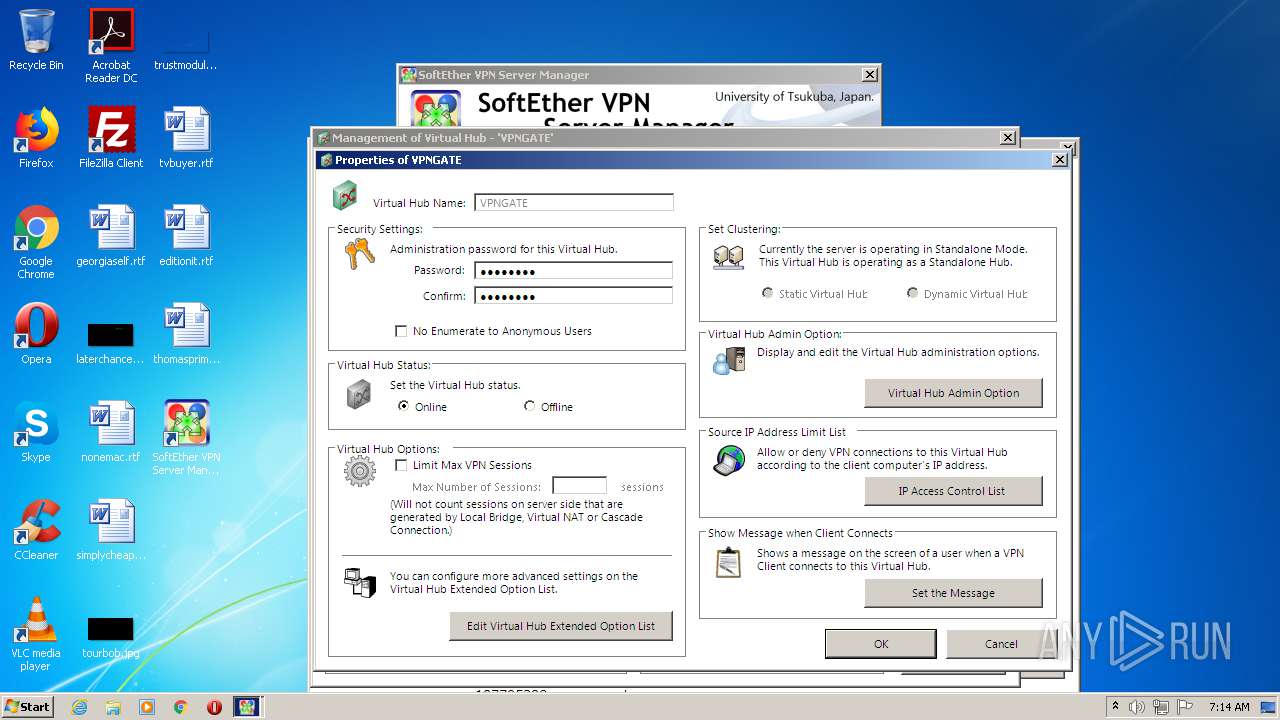Click the gear icon in Virtual Hub Options

[360, 471]
